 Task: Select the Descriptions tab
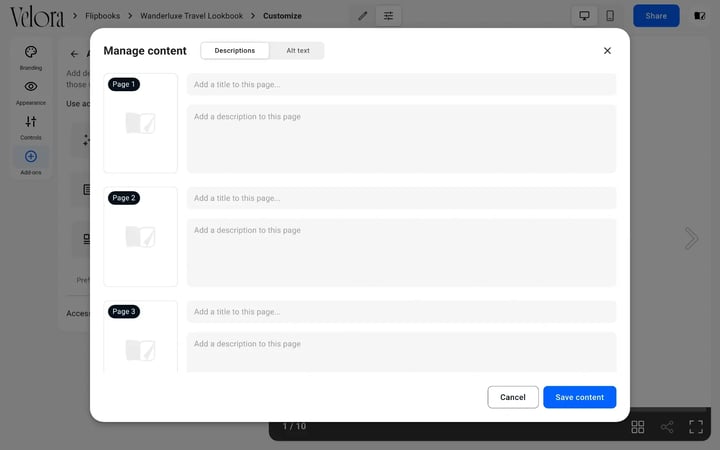point(235,51)
